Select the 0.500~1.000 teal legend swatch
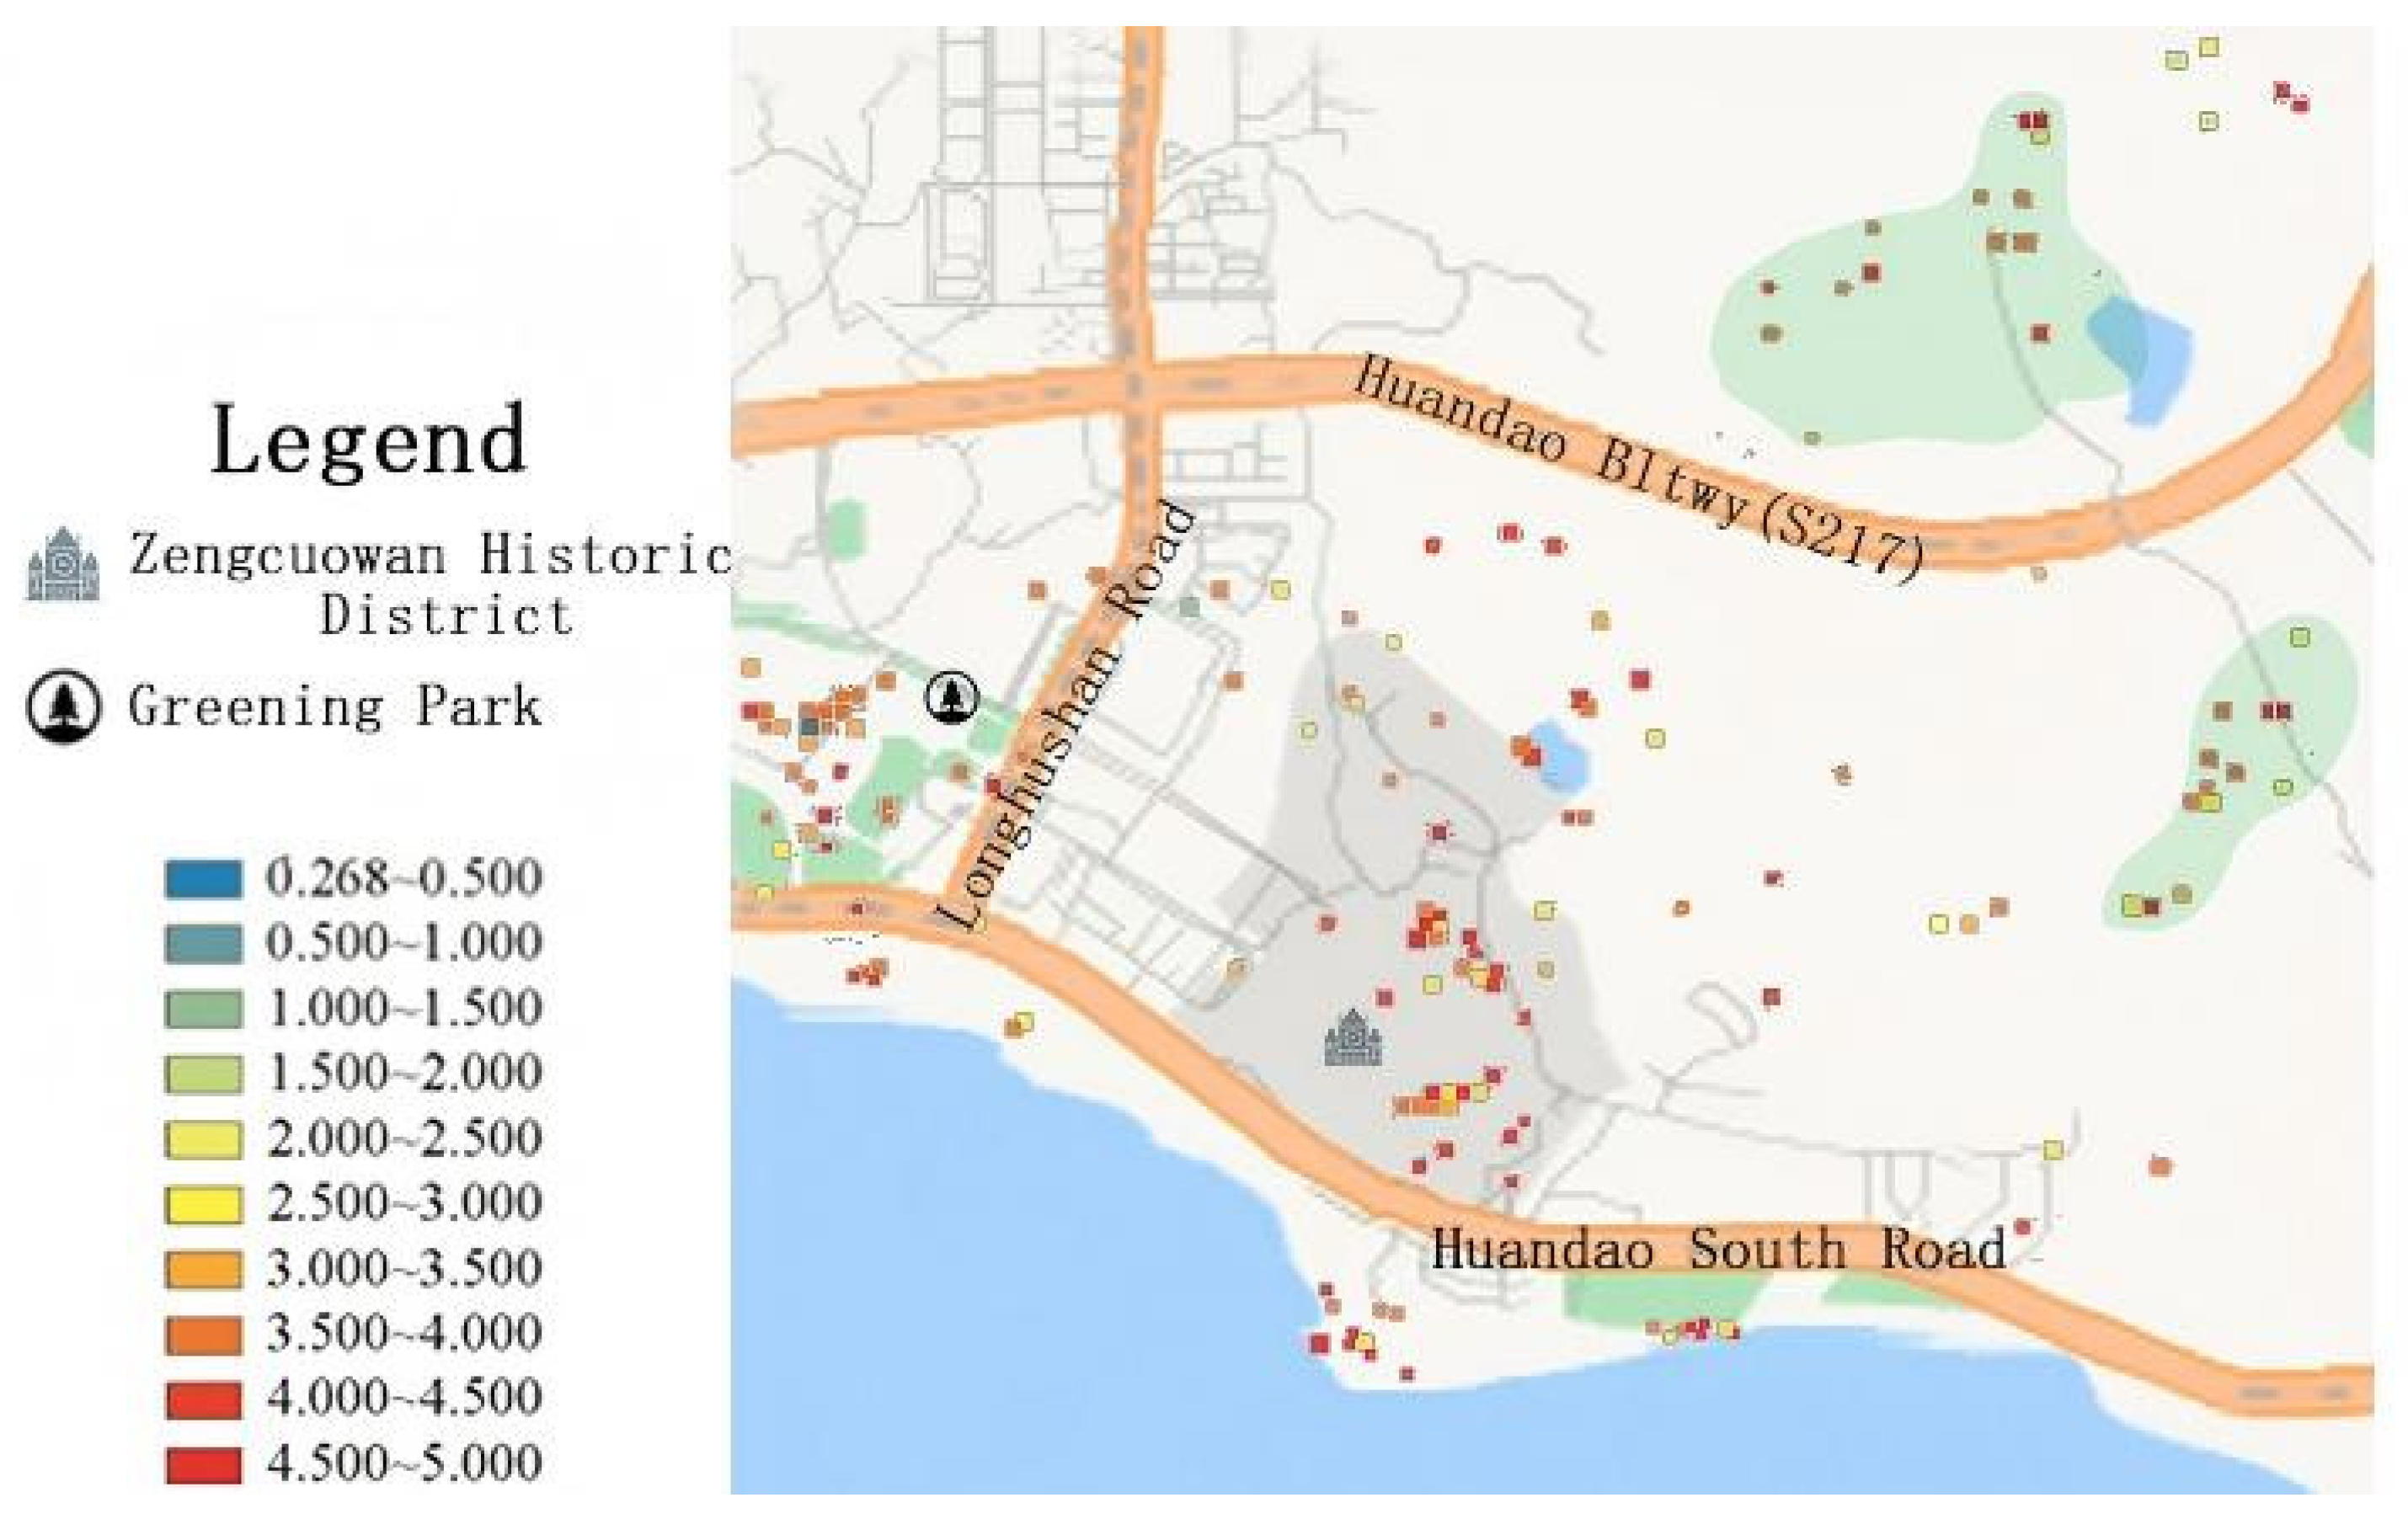The height and width of the screenshot is (1519, 2408). point(203,944)
